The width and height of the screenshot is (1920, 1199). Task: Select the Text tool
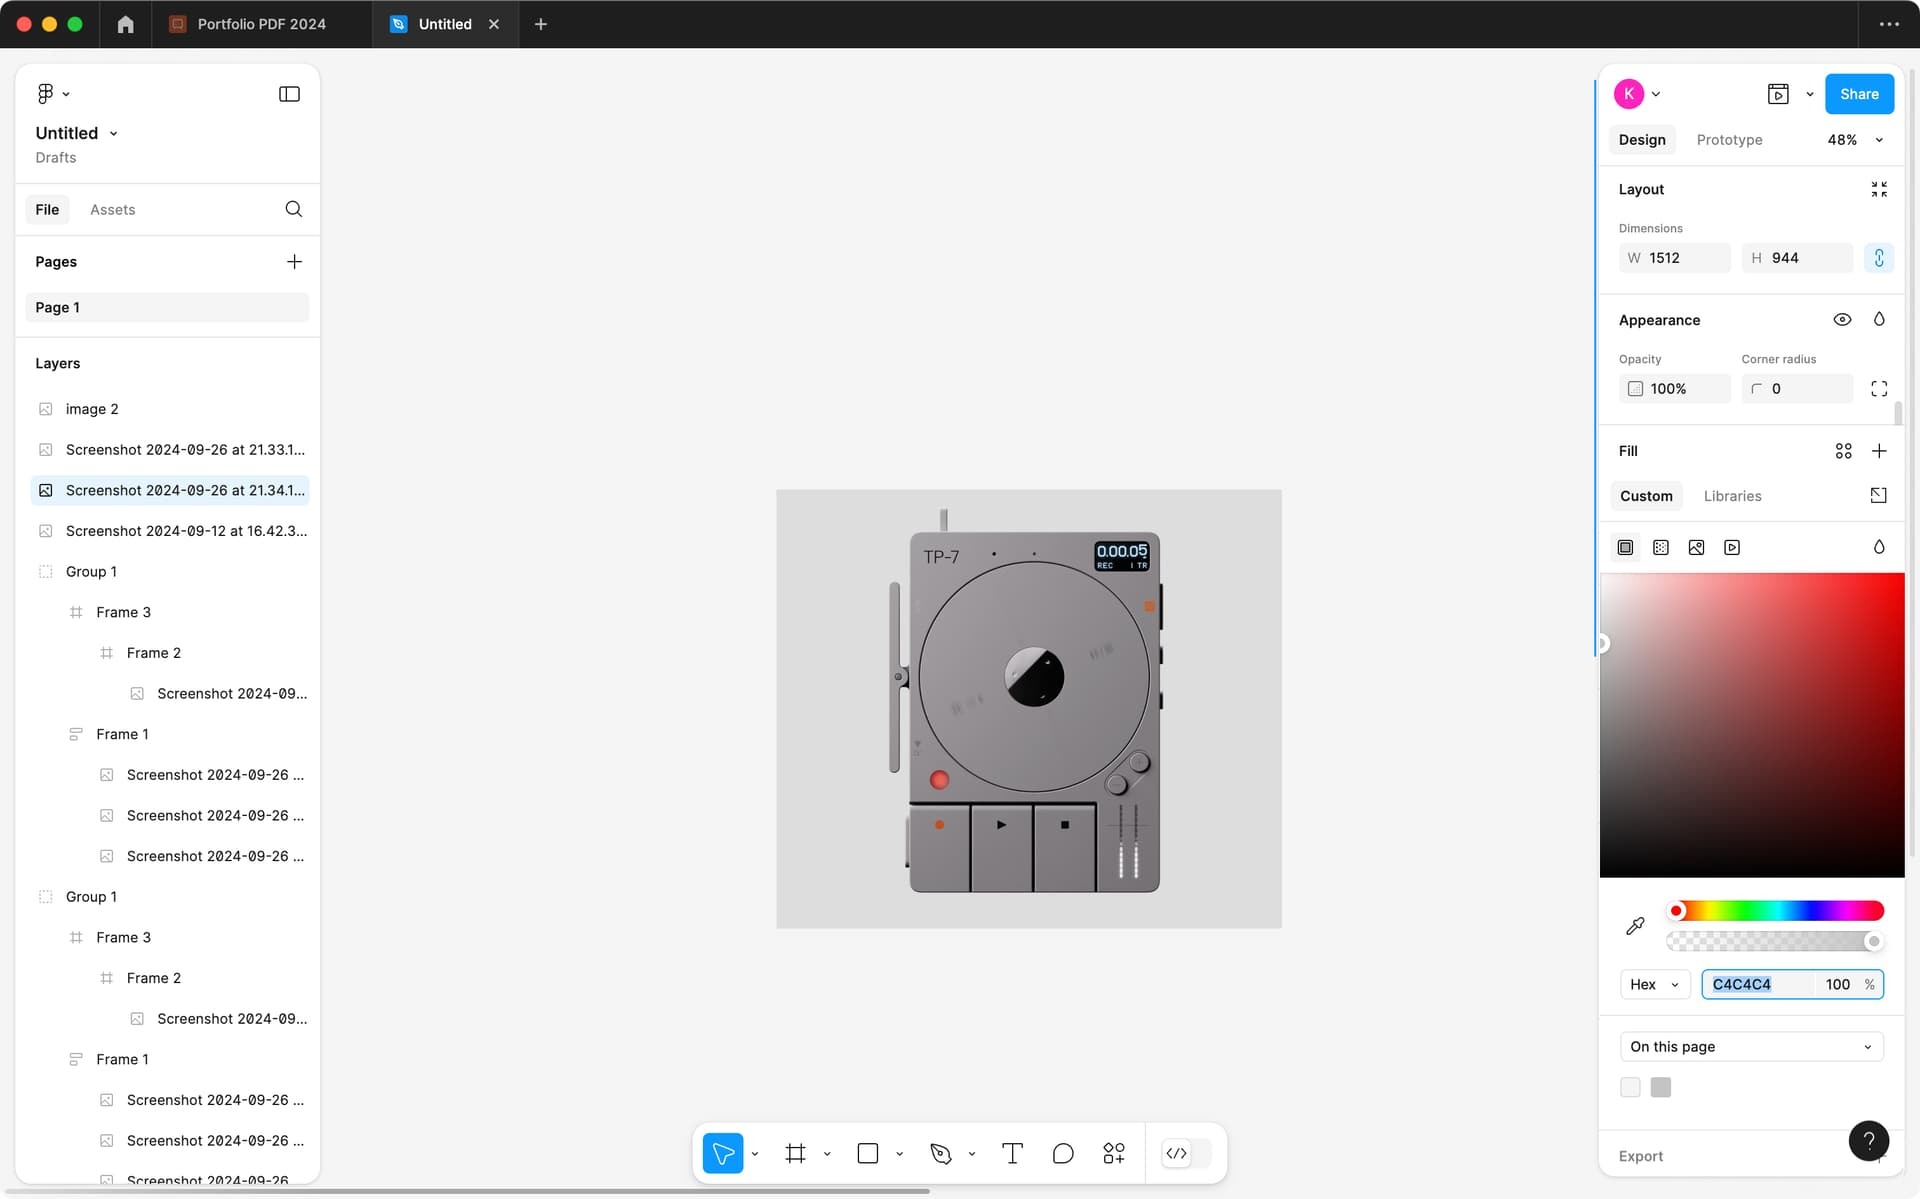[x=1012, y=1153]
